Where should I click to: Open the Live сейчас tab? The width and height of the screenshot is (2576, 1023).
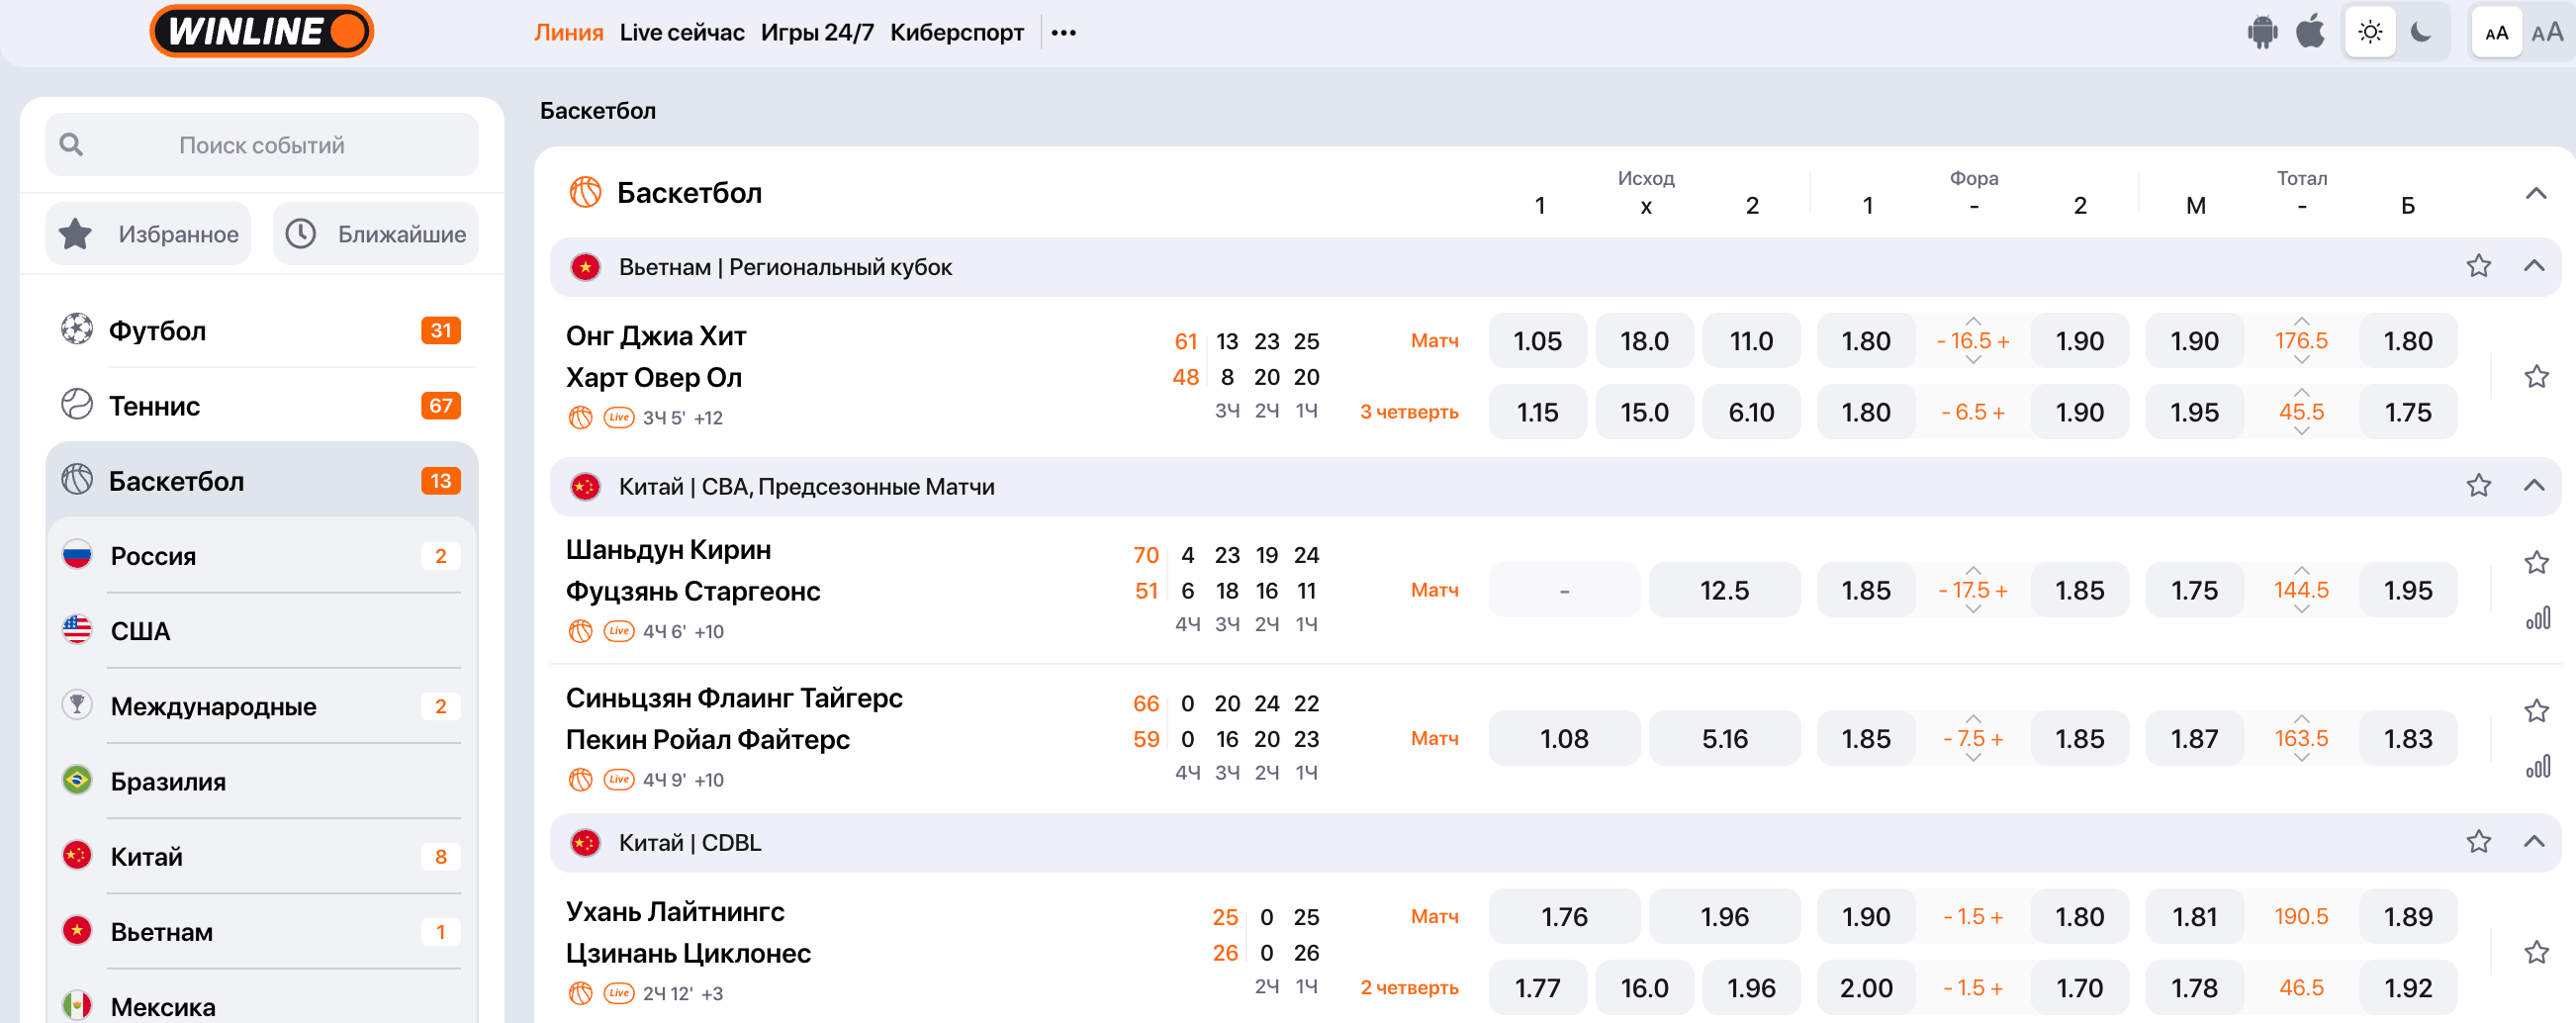[x=681, y=33]
